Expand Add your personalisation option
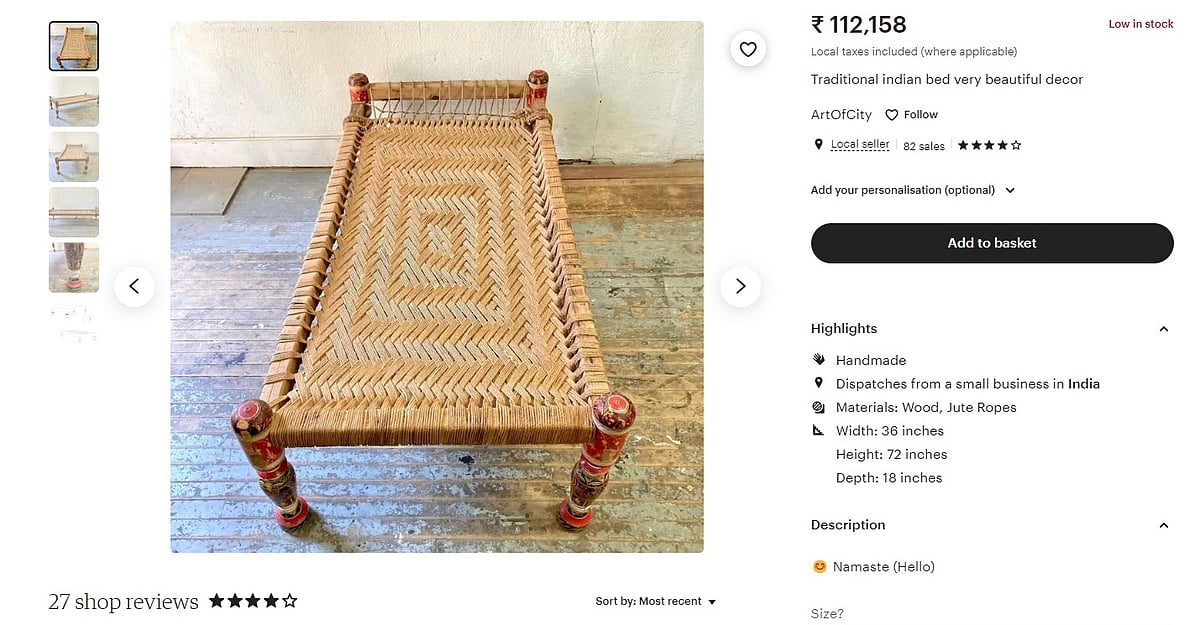This screenshot has width=1200, height=625. pos(1010,190)
